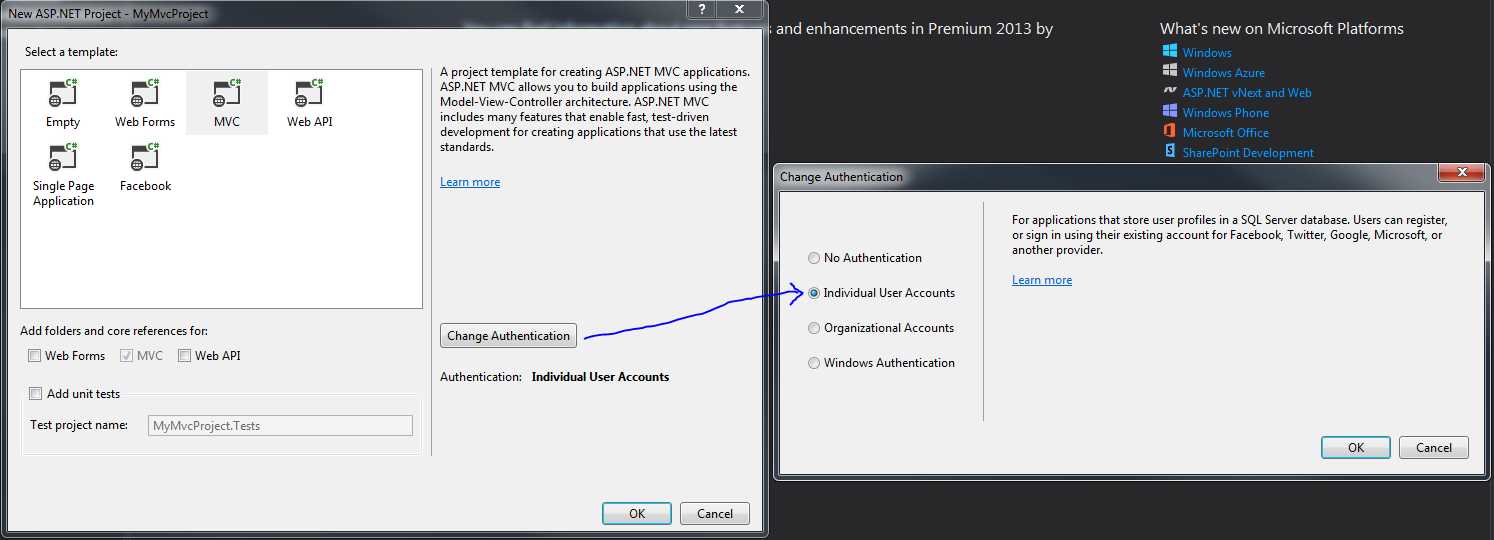Click the 'Individual User Accounts' authentication status text
This screenshot has height=540, width=1494.
(x=600, y=377)
